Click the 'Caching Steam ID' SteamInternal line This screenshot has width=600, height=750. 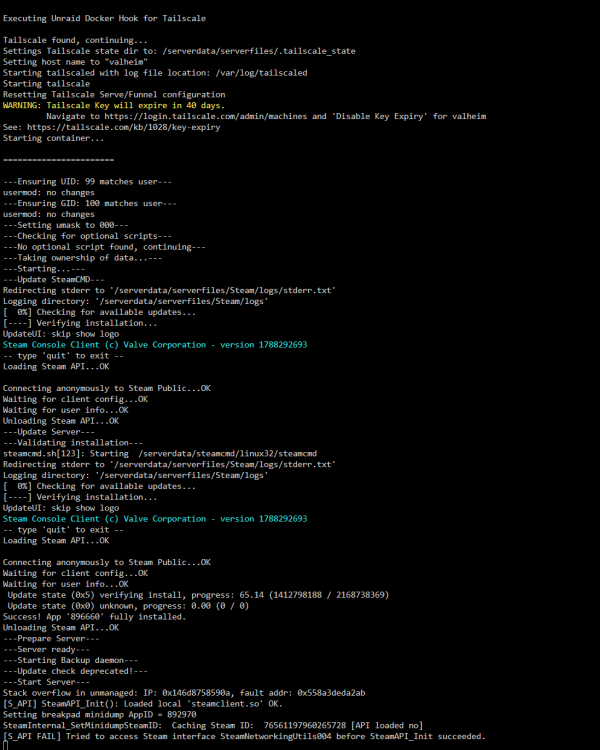[x=213, y=726]
